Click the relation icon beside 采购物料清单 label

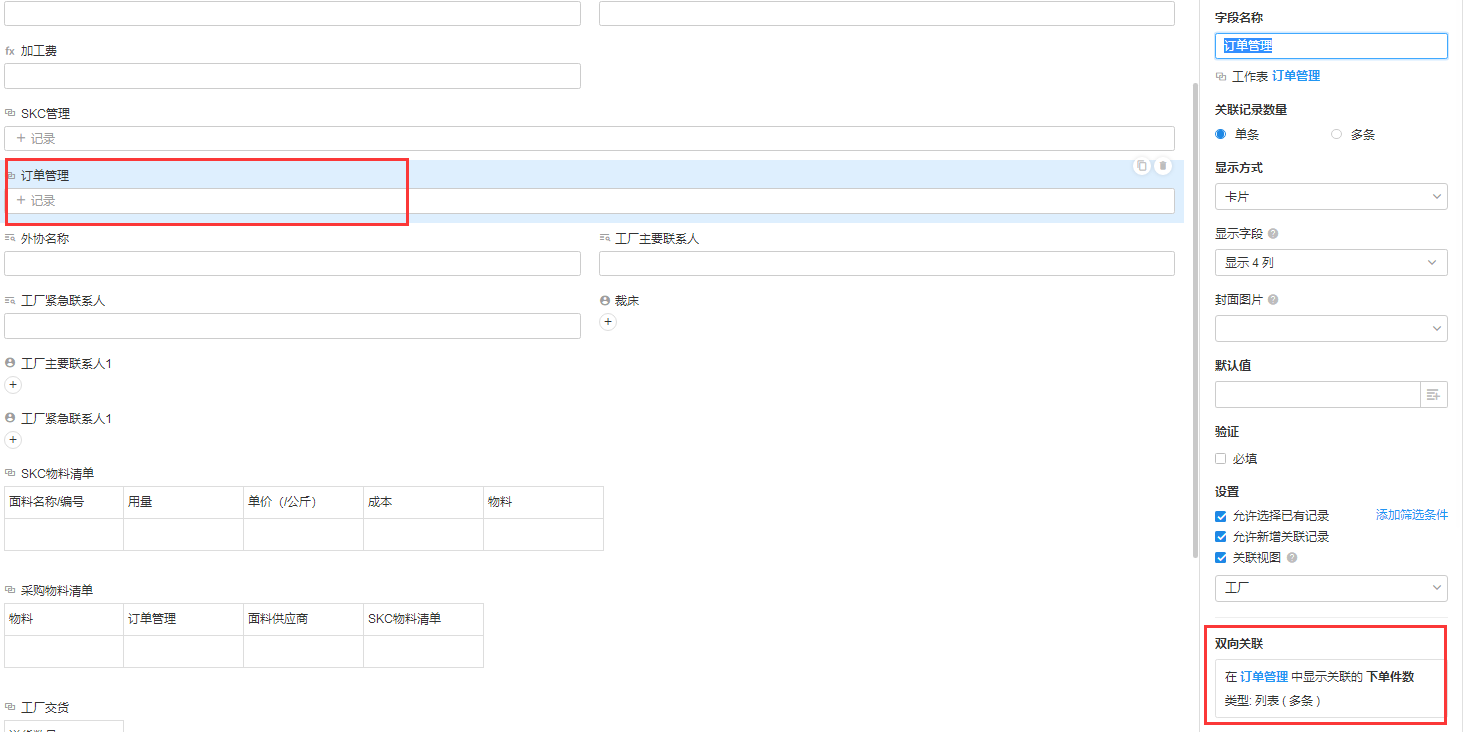10,591
